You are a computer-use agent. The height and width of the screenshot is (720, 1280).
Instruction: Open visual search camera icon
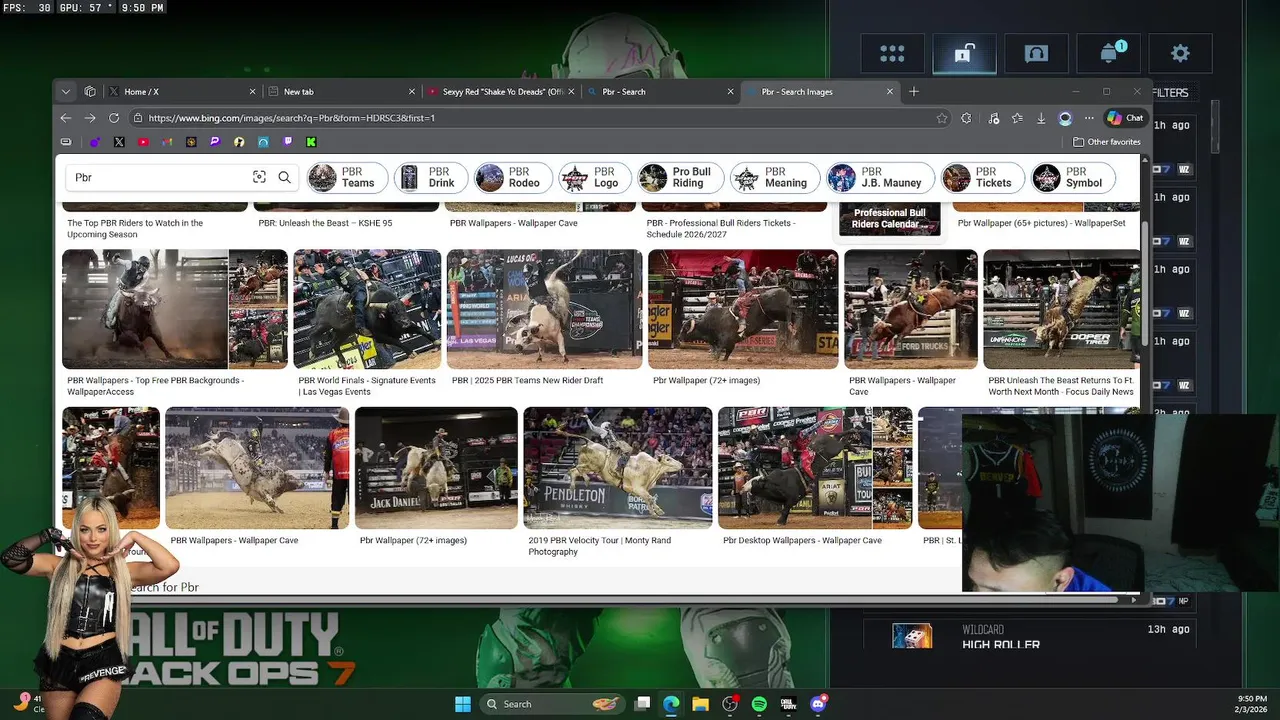(x=259, y=177)
